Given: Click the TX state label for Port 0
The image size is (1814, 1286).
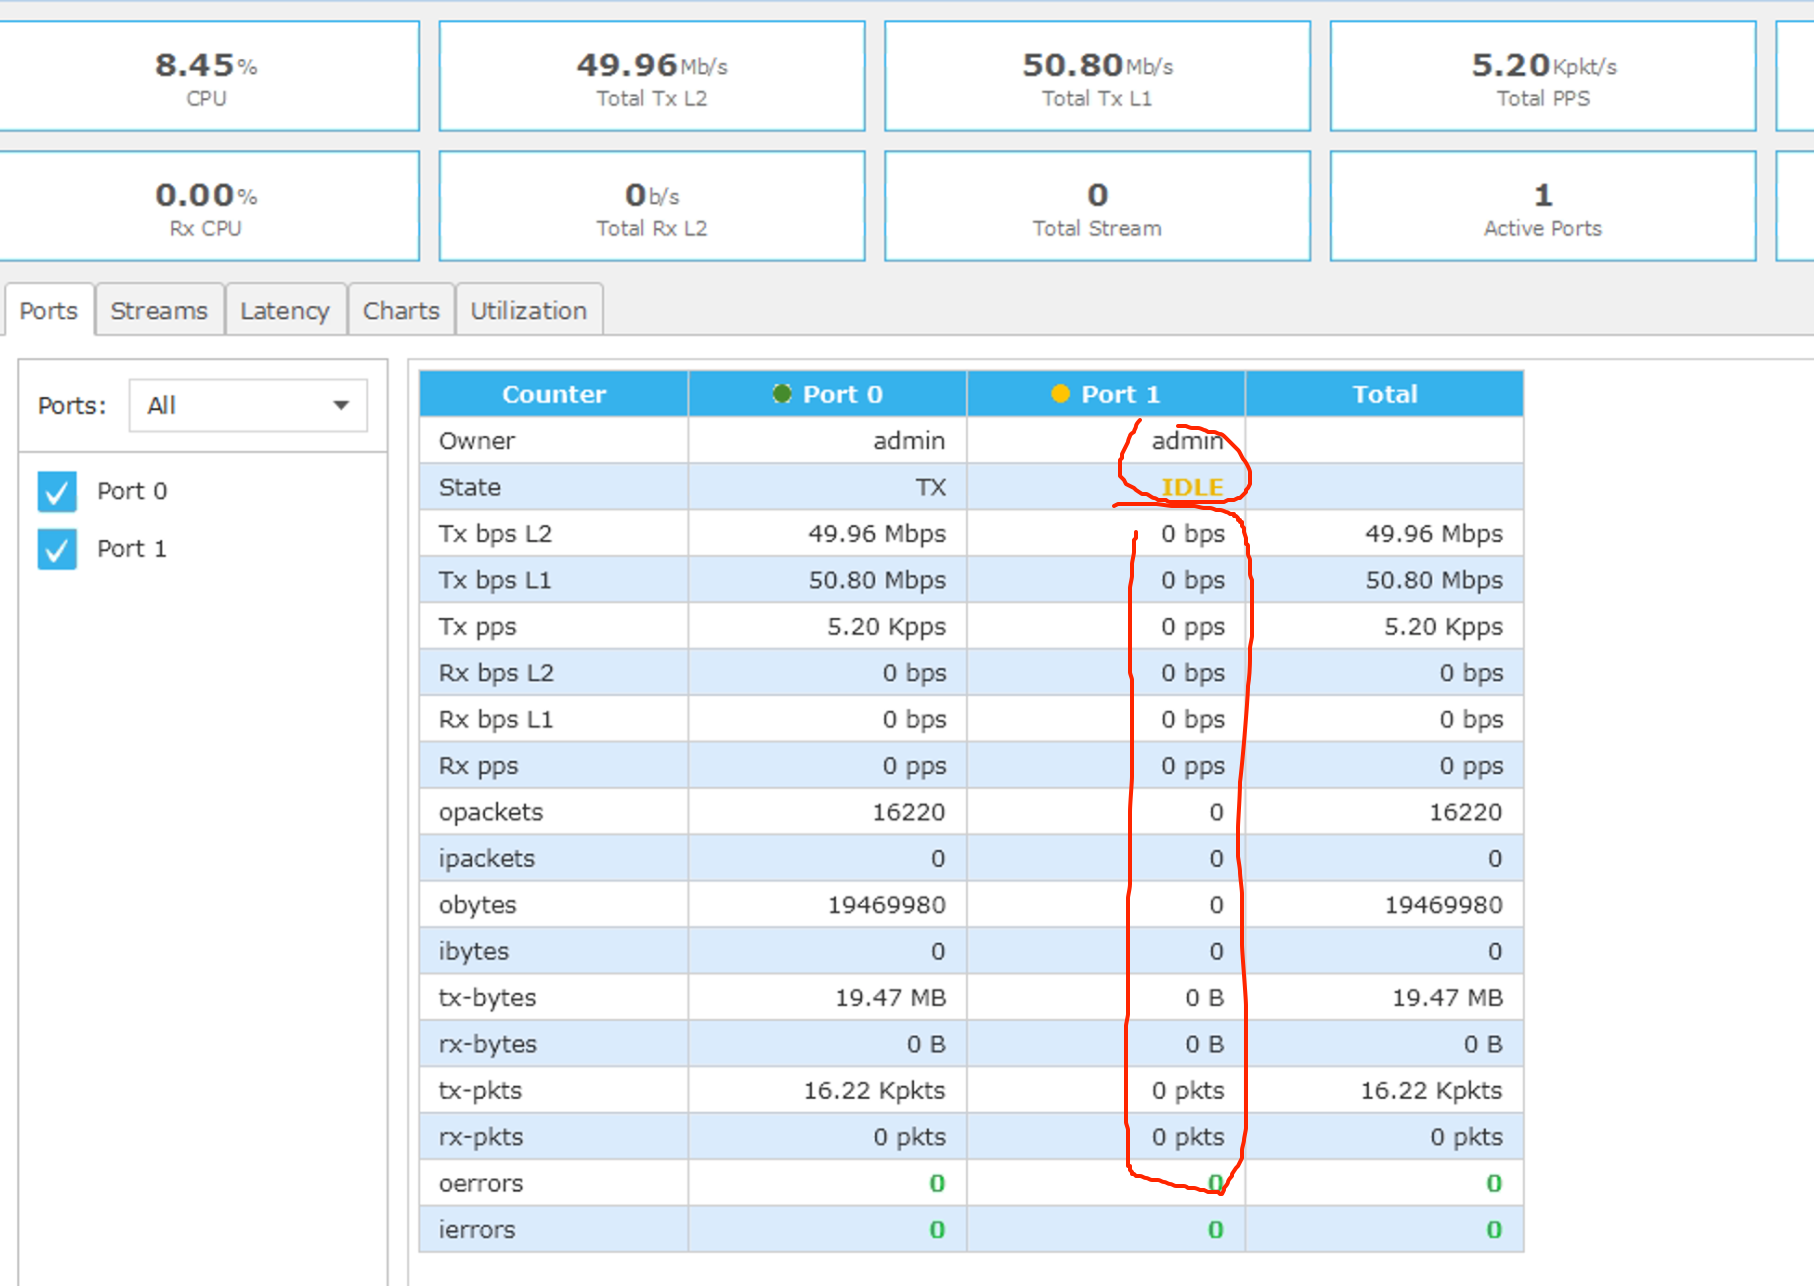Looking at the screenshot, I should [x=933, y=487].
